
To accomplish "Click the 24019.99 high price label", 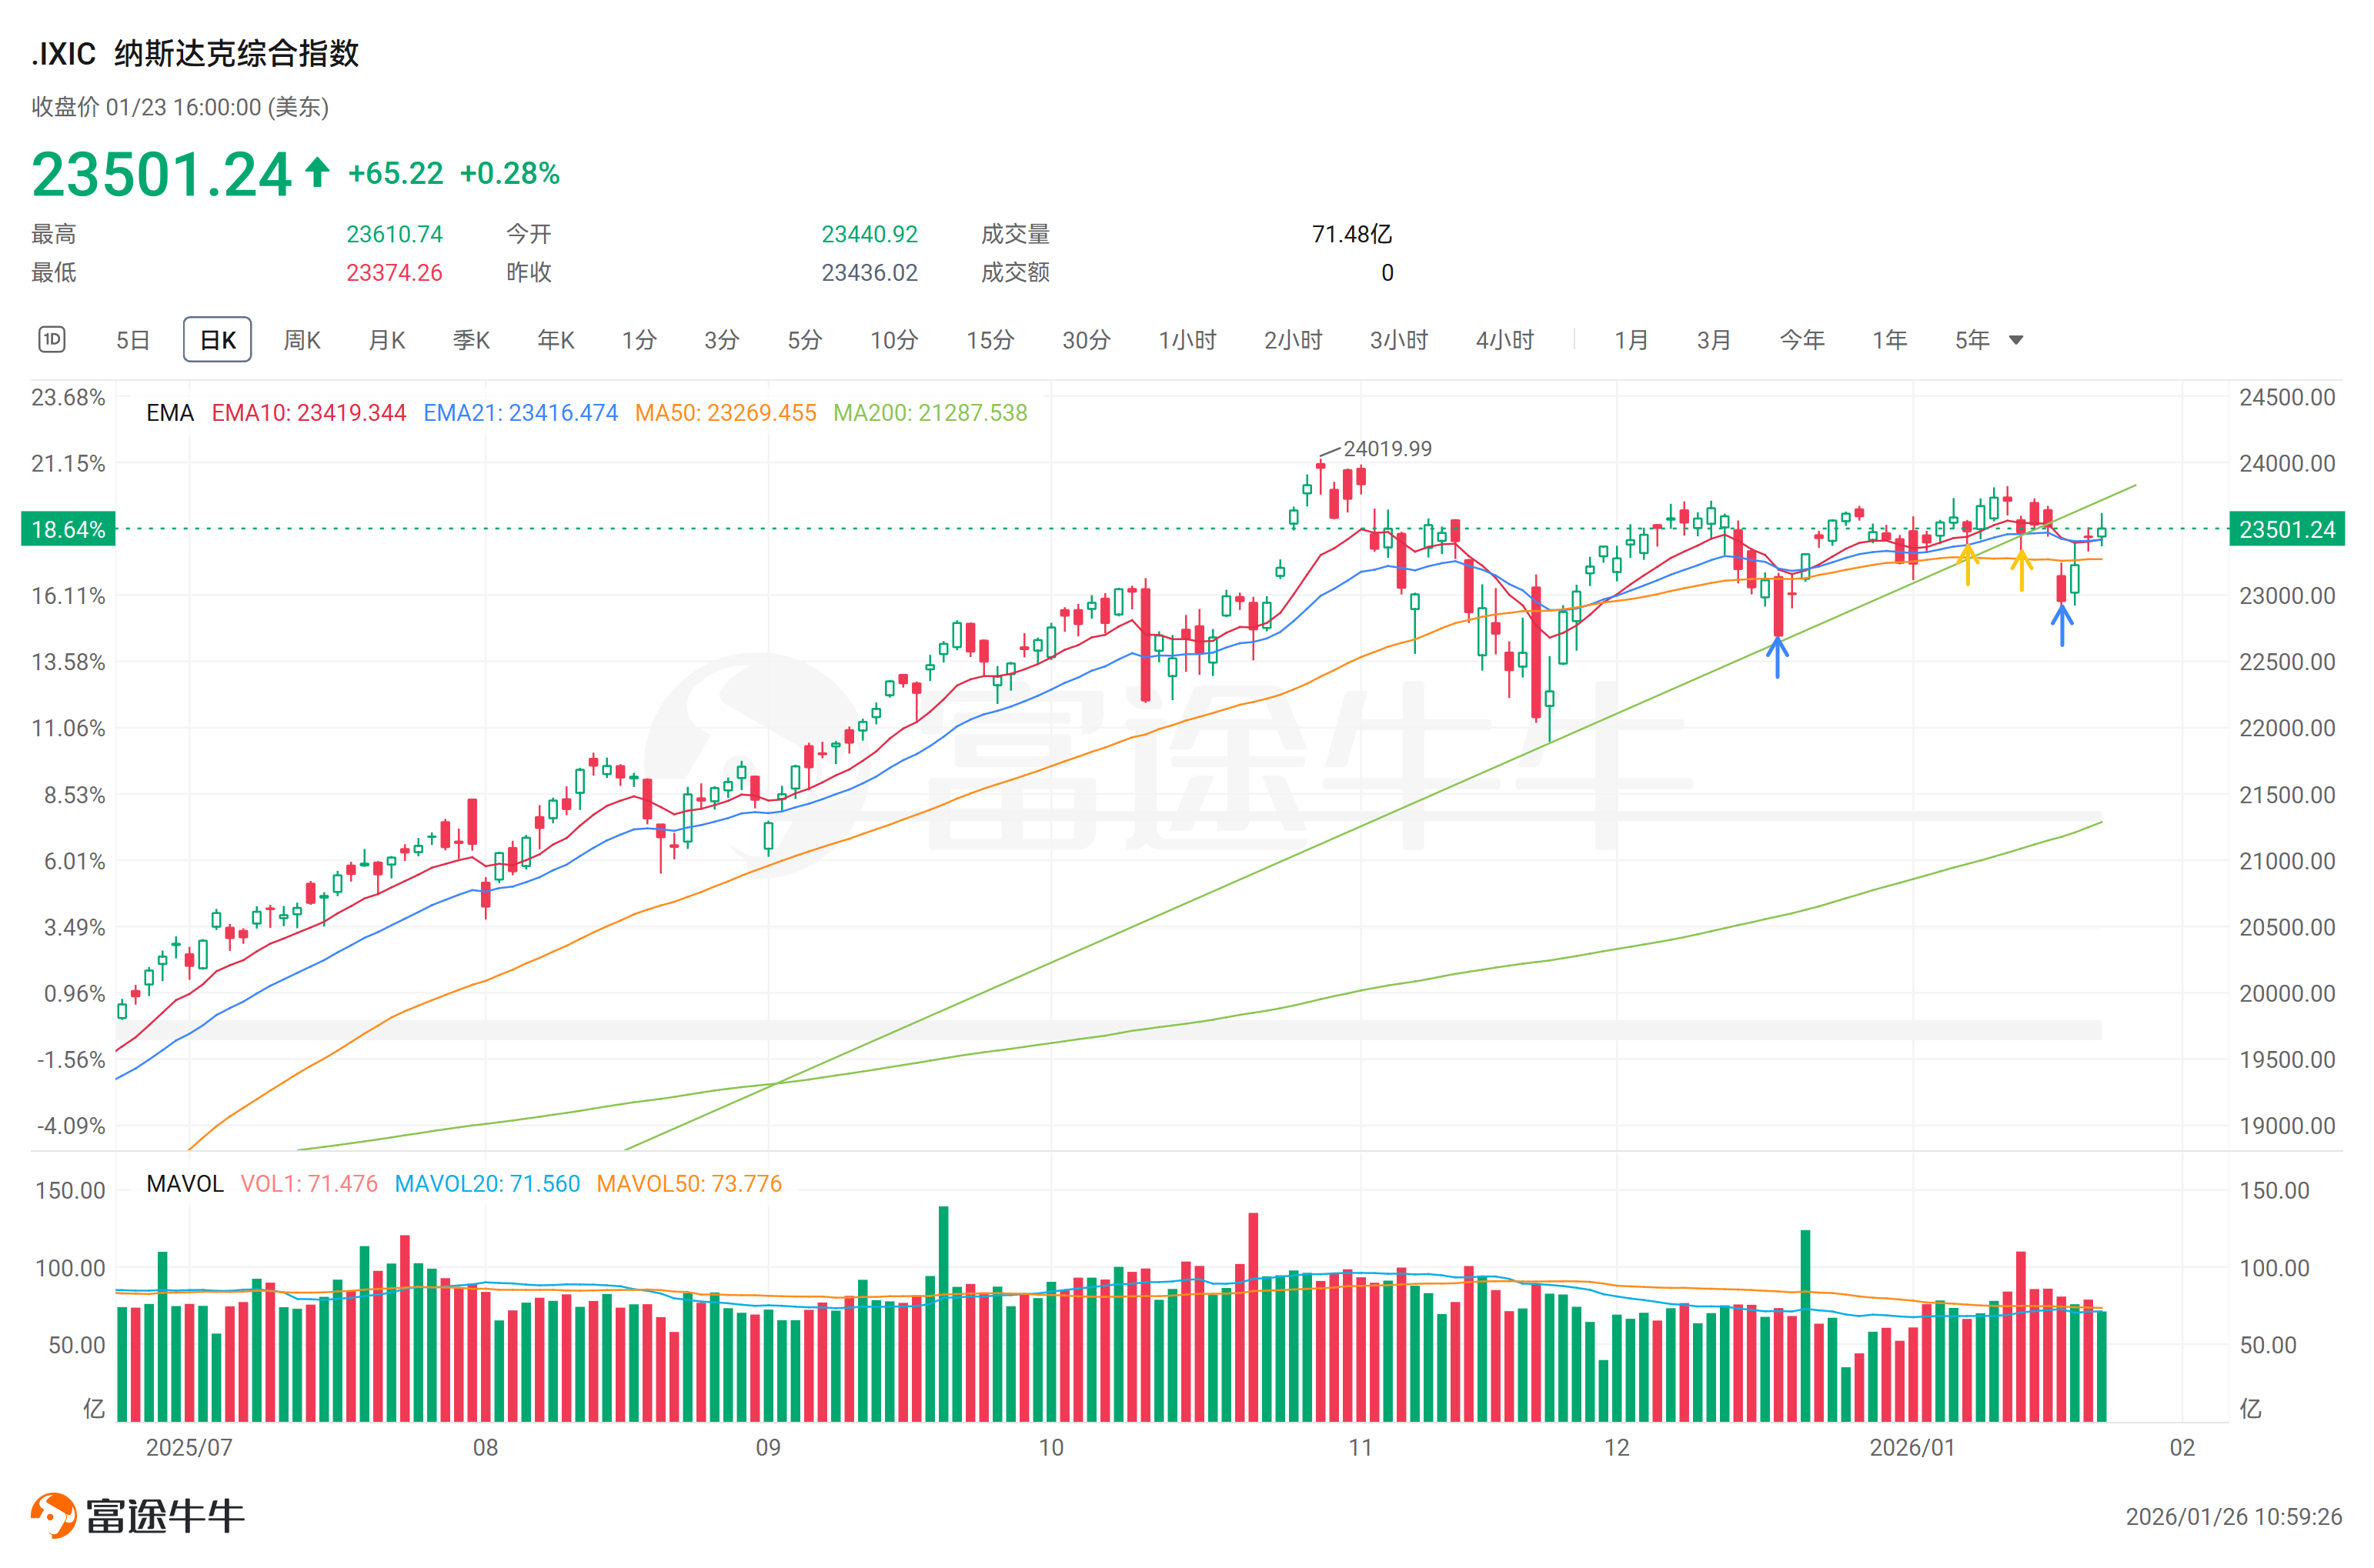I will coord(1387,449).
